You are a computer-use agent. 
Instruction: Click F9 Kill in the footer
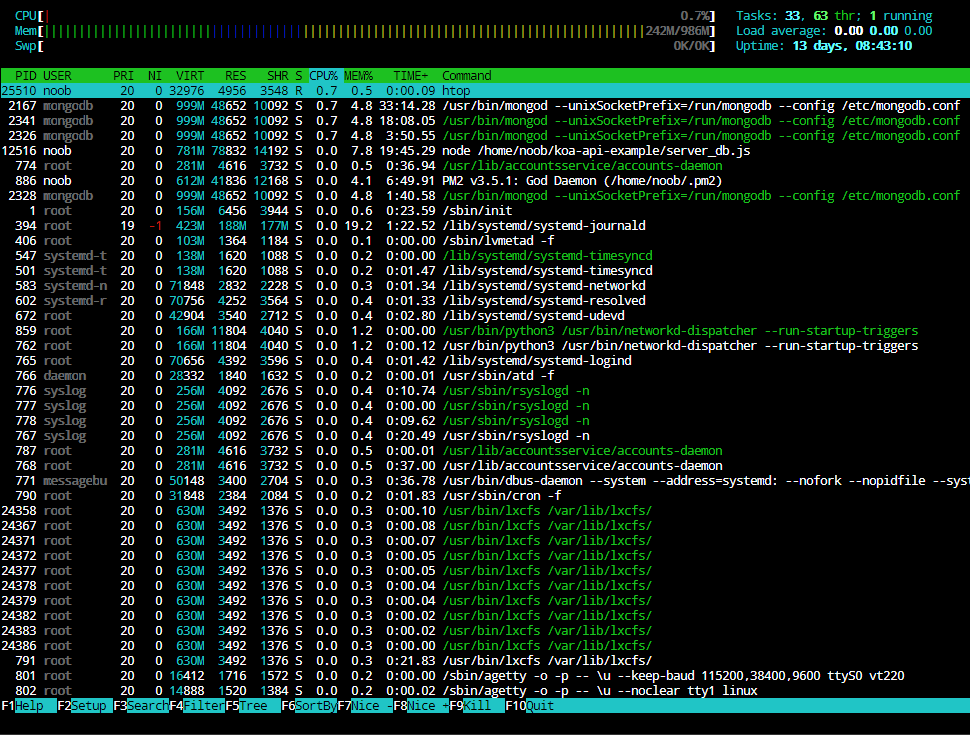477,705
